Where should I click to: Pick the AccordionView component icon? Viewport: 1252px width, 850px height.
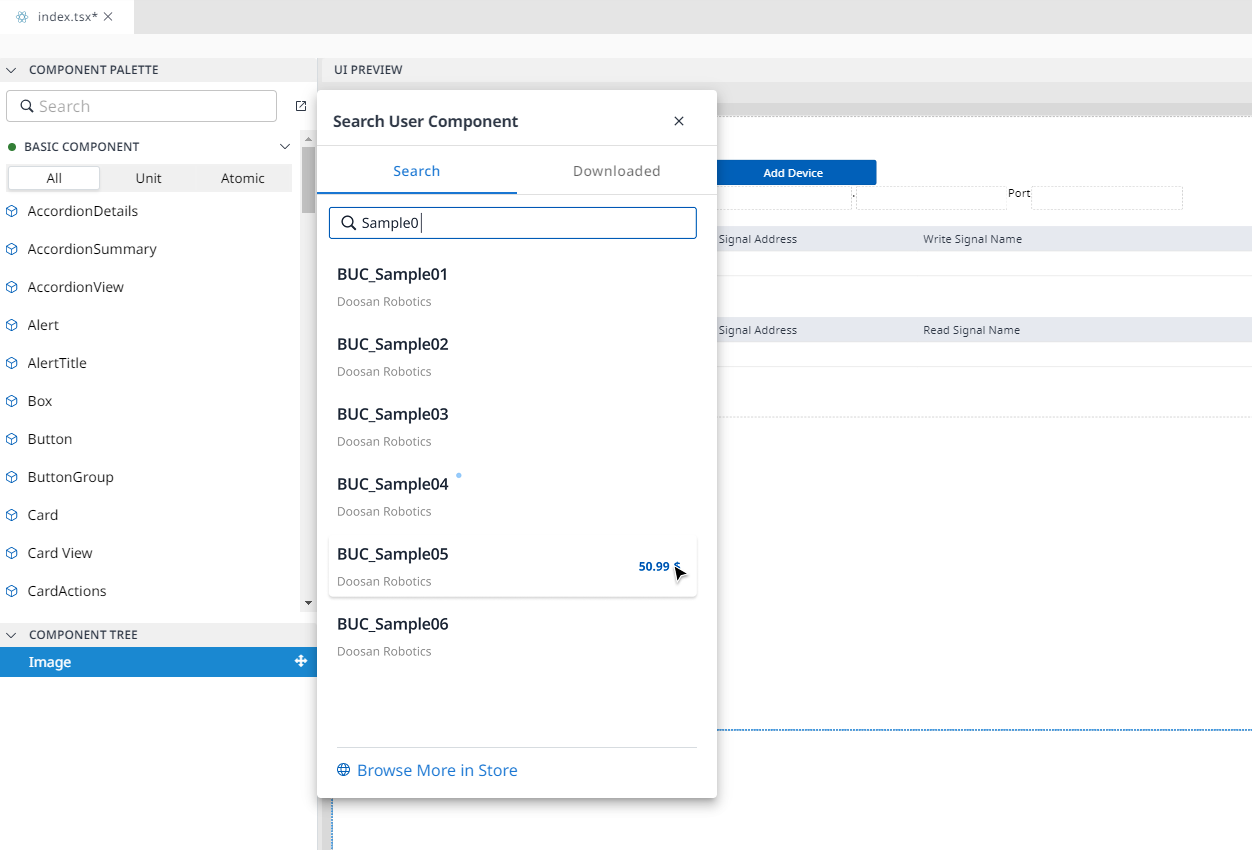click(x=12, y=287)
